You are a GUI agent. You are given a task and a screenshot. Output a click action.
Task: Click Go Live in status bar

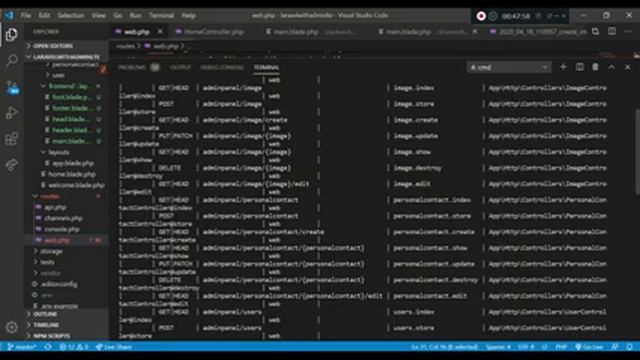(589, 347)
